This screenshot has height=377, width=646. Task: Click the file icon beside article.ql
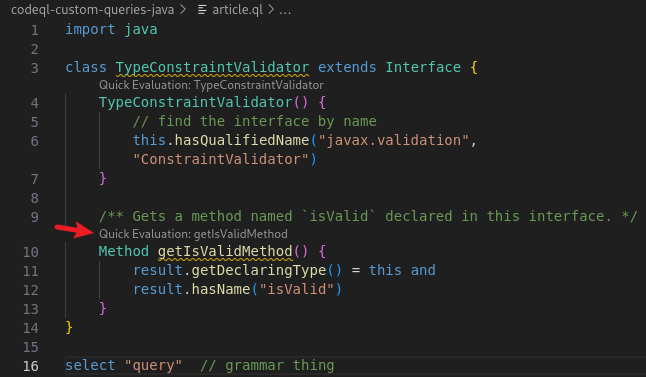tap(202, 9)
